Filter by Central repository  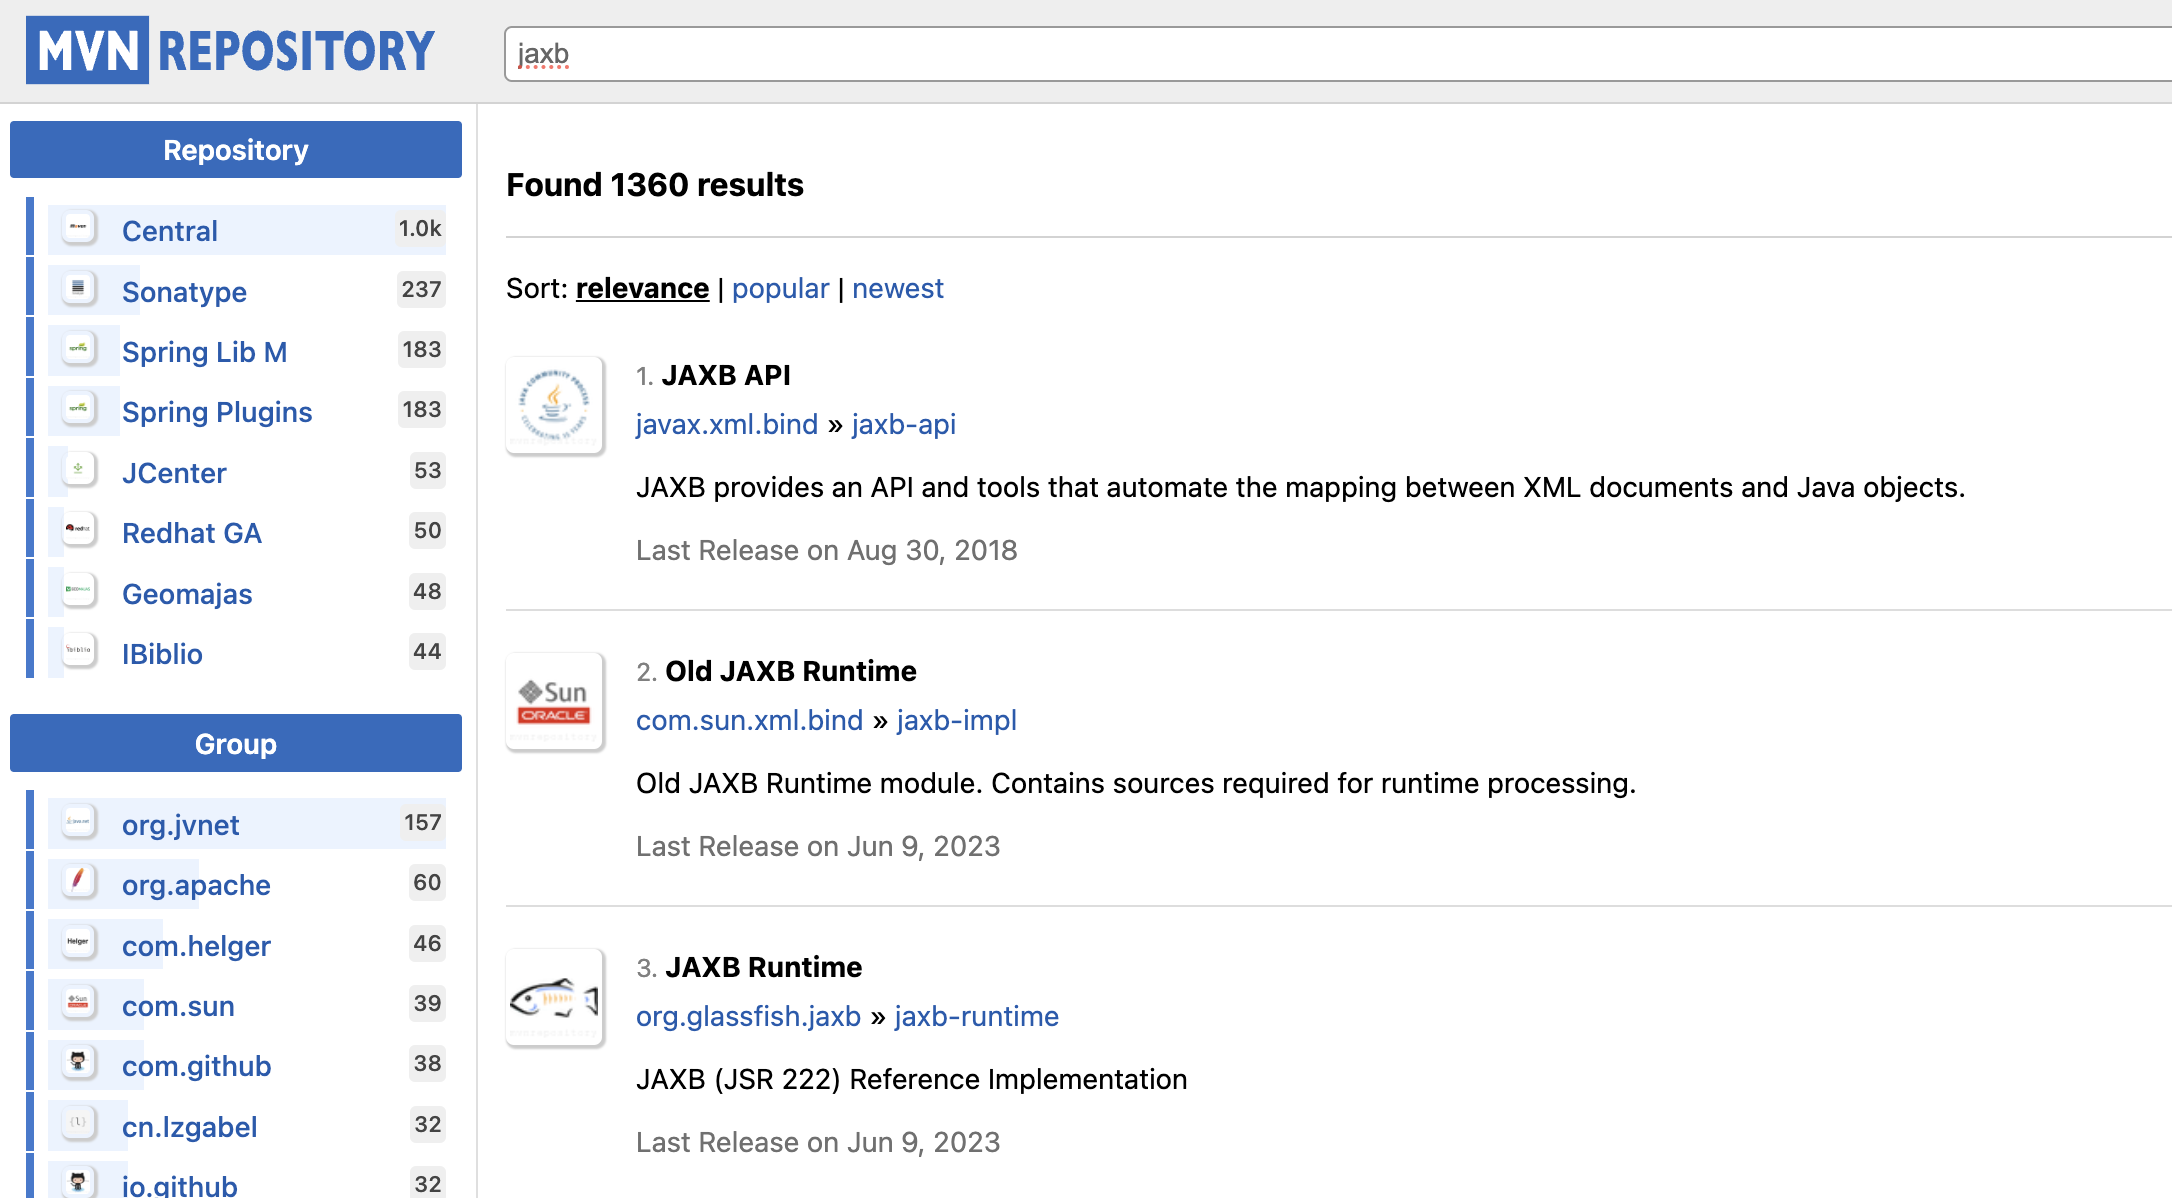pyautogui.click(x=170, y=231)
